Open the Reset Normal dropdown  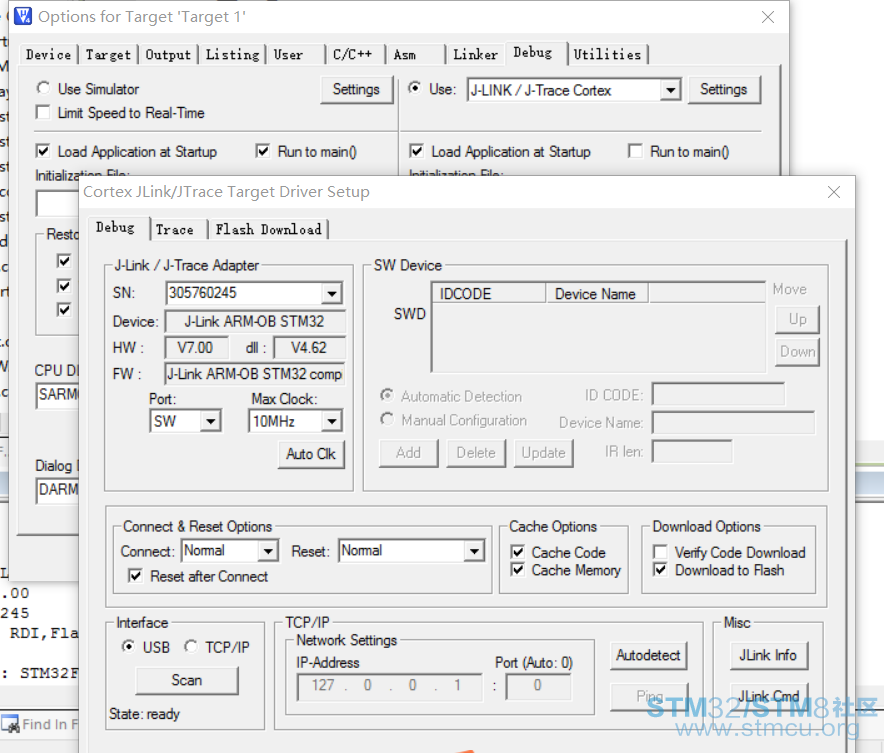click(474, 551)
